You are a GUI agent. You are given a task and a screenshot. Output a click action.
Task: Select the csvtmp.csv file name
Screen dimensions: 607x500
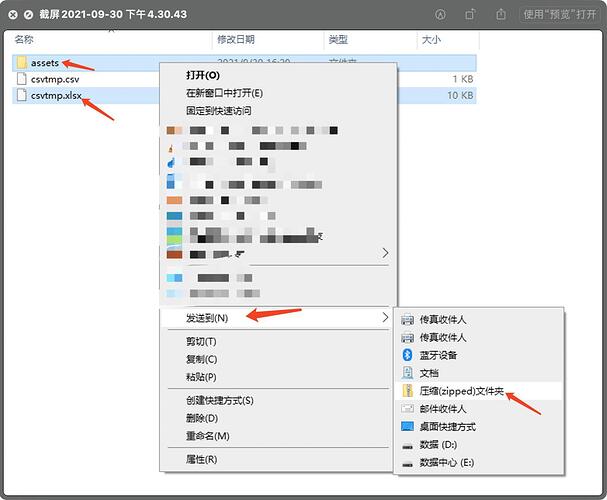[55, 79]
